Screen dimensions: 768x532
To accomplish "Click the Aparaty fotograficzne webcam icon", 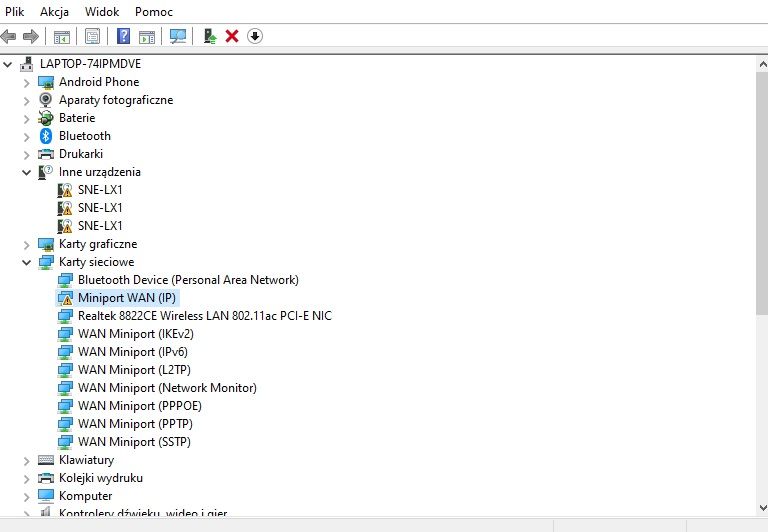I will point(46,100).
